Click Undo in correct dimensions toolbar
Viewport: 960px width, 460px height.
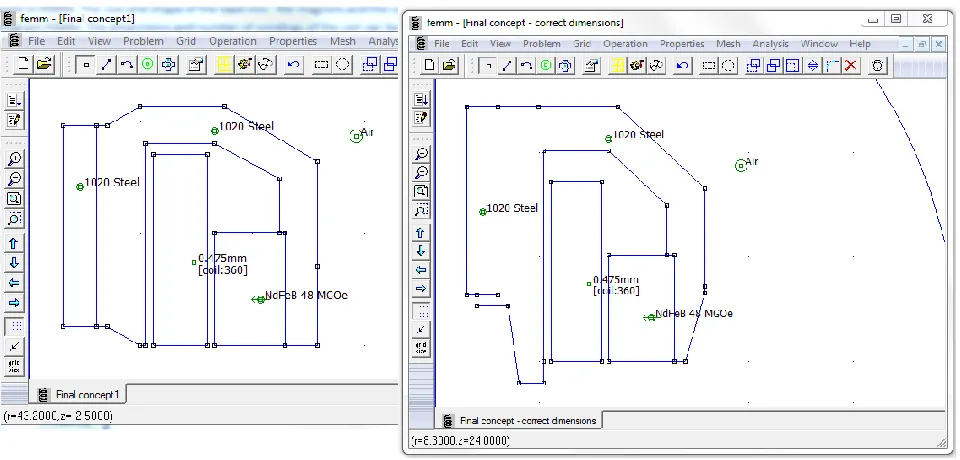[x=683, y=66]
